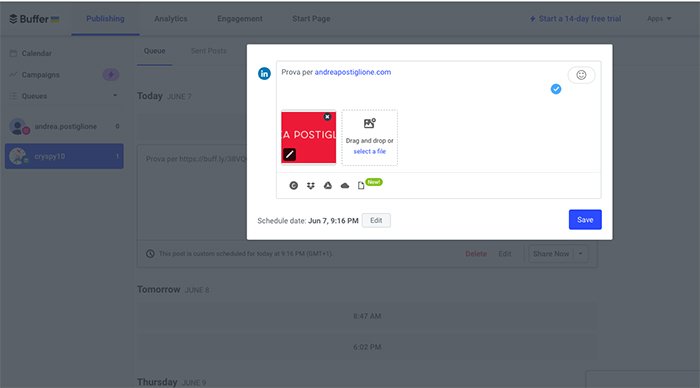Edit the schedule date

[376, 221]
